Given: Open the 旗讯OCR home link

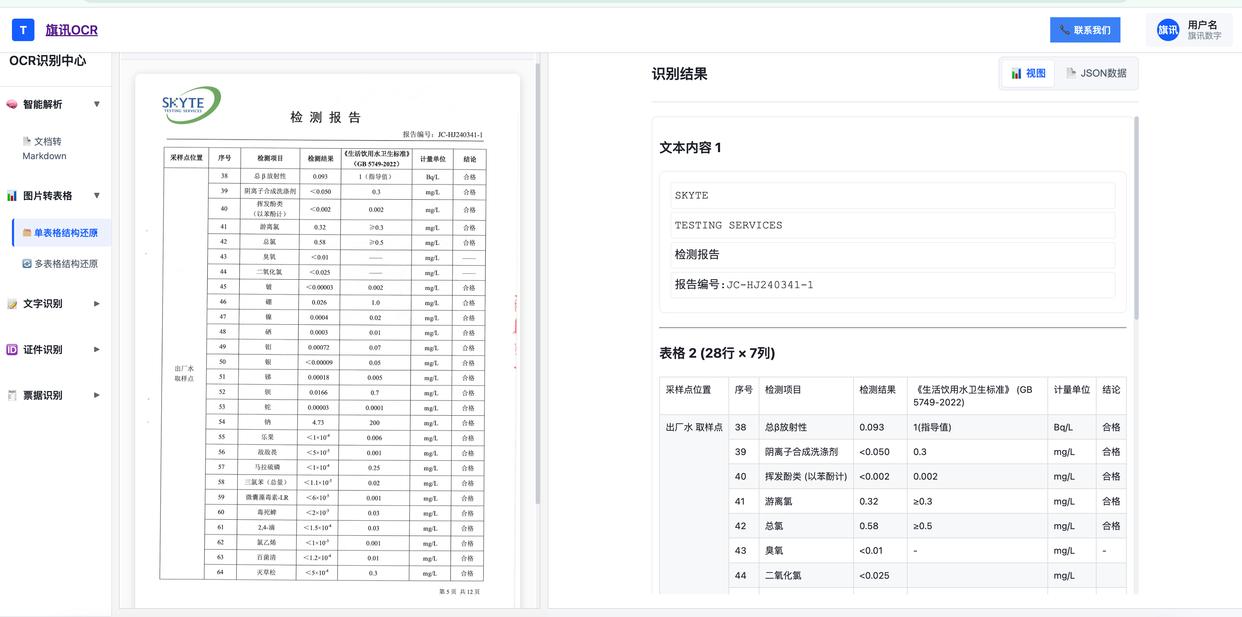Looking at the screenshot, I should pyautogui.click(x=71, y=30).
